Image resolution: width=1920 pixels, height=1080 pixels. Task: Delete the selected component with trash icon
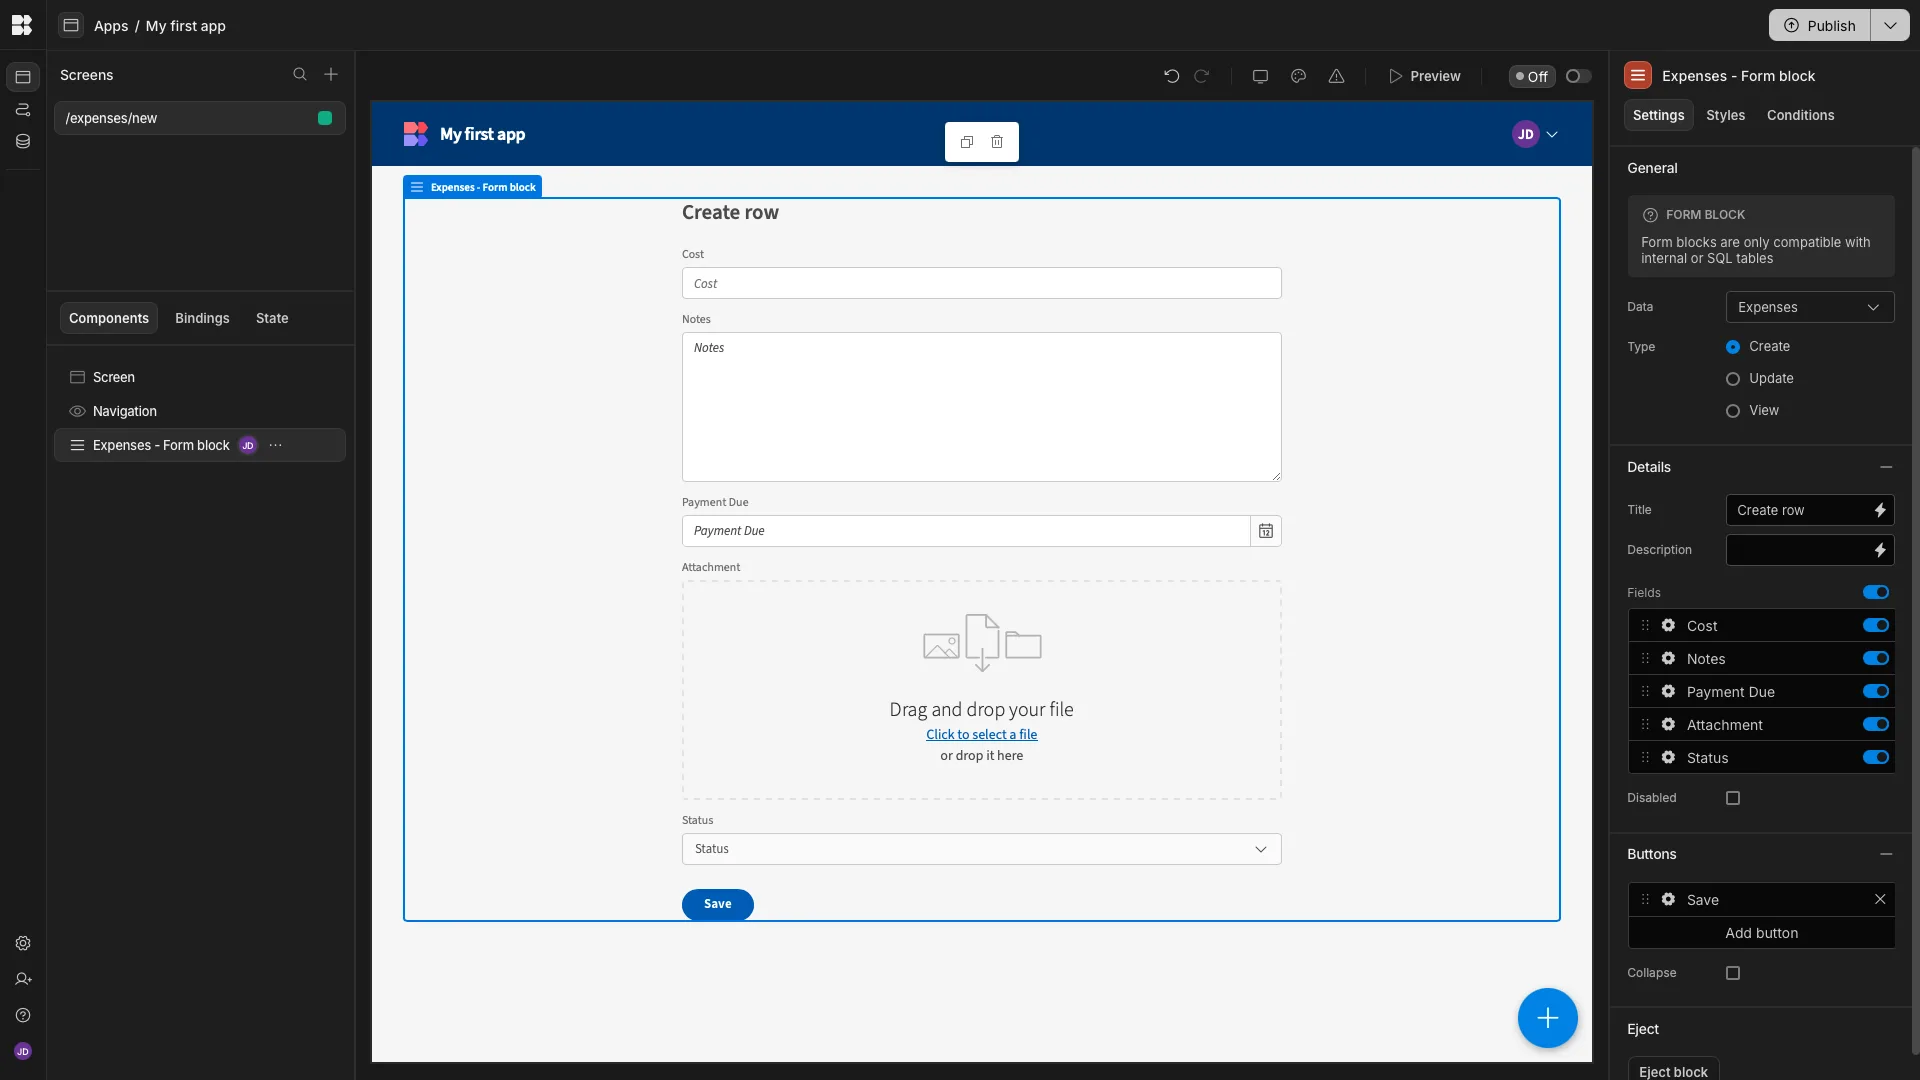click(997, 142)
